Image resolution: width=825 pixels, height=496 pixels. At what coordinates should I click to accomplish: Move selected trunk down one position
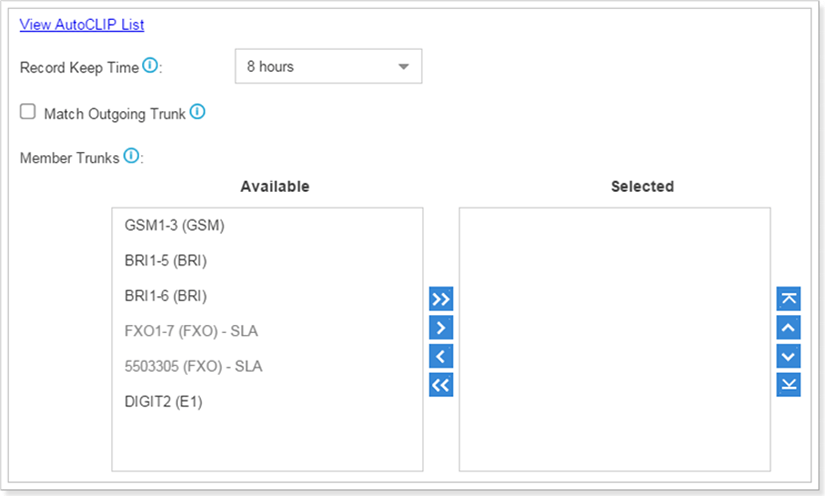pyautogui.click(x=788, y=356)
